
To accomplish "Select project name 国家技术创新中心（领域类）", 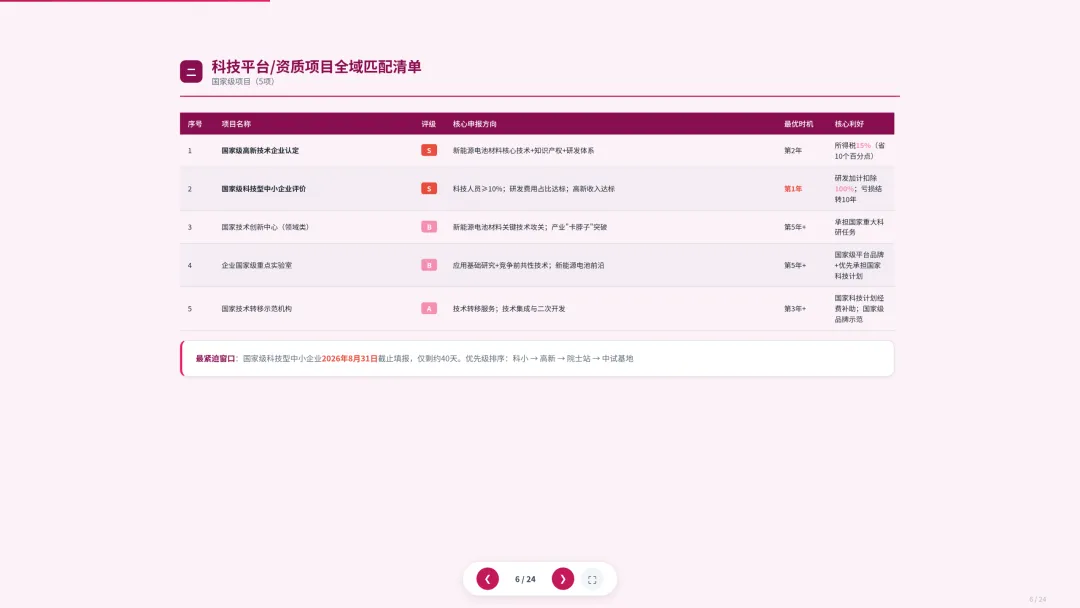I will click(265, 227).
